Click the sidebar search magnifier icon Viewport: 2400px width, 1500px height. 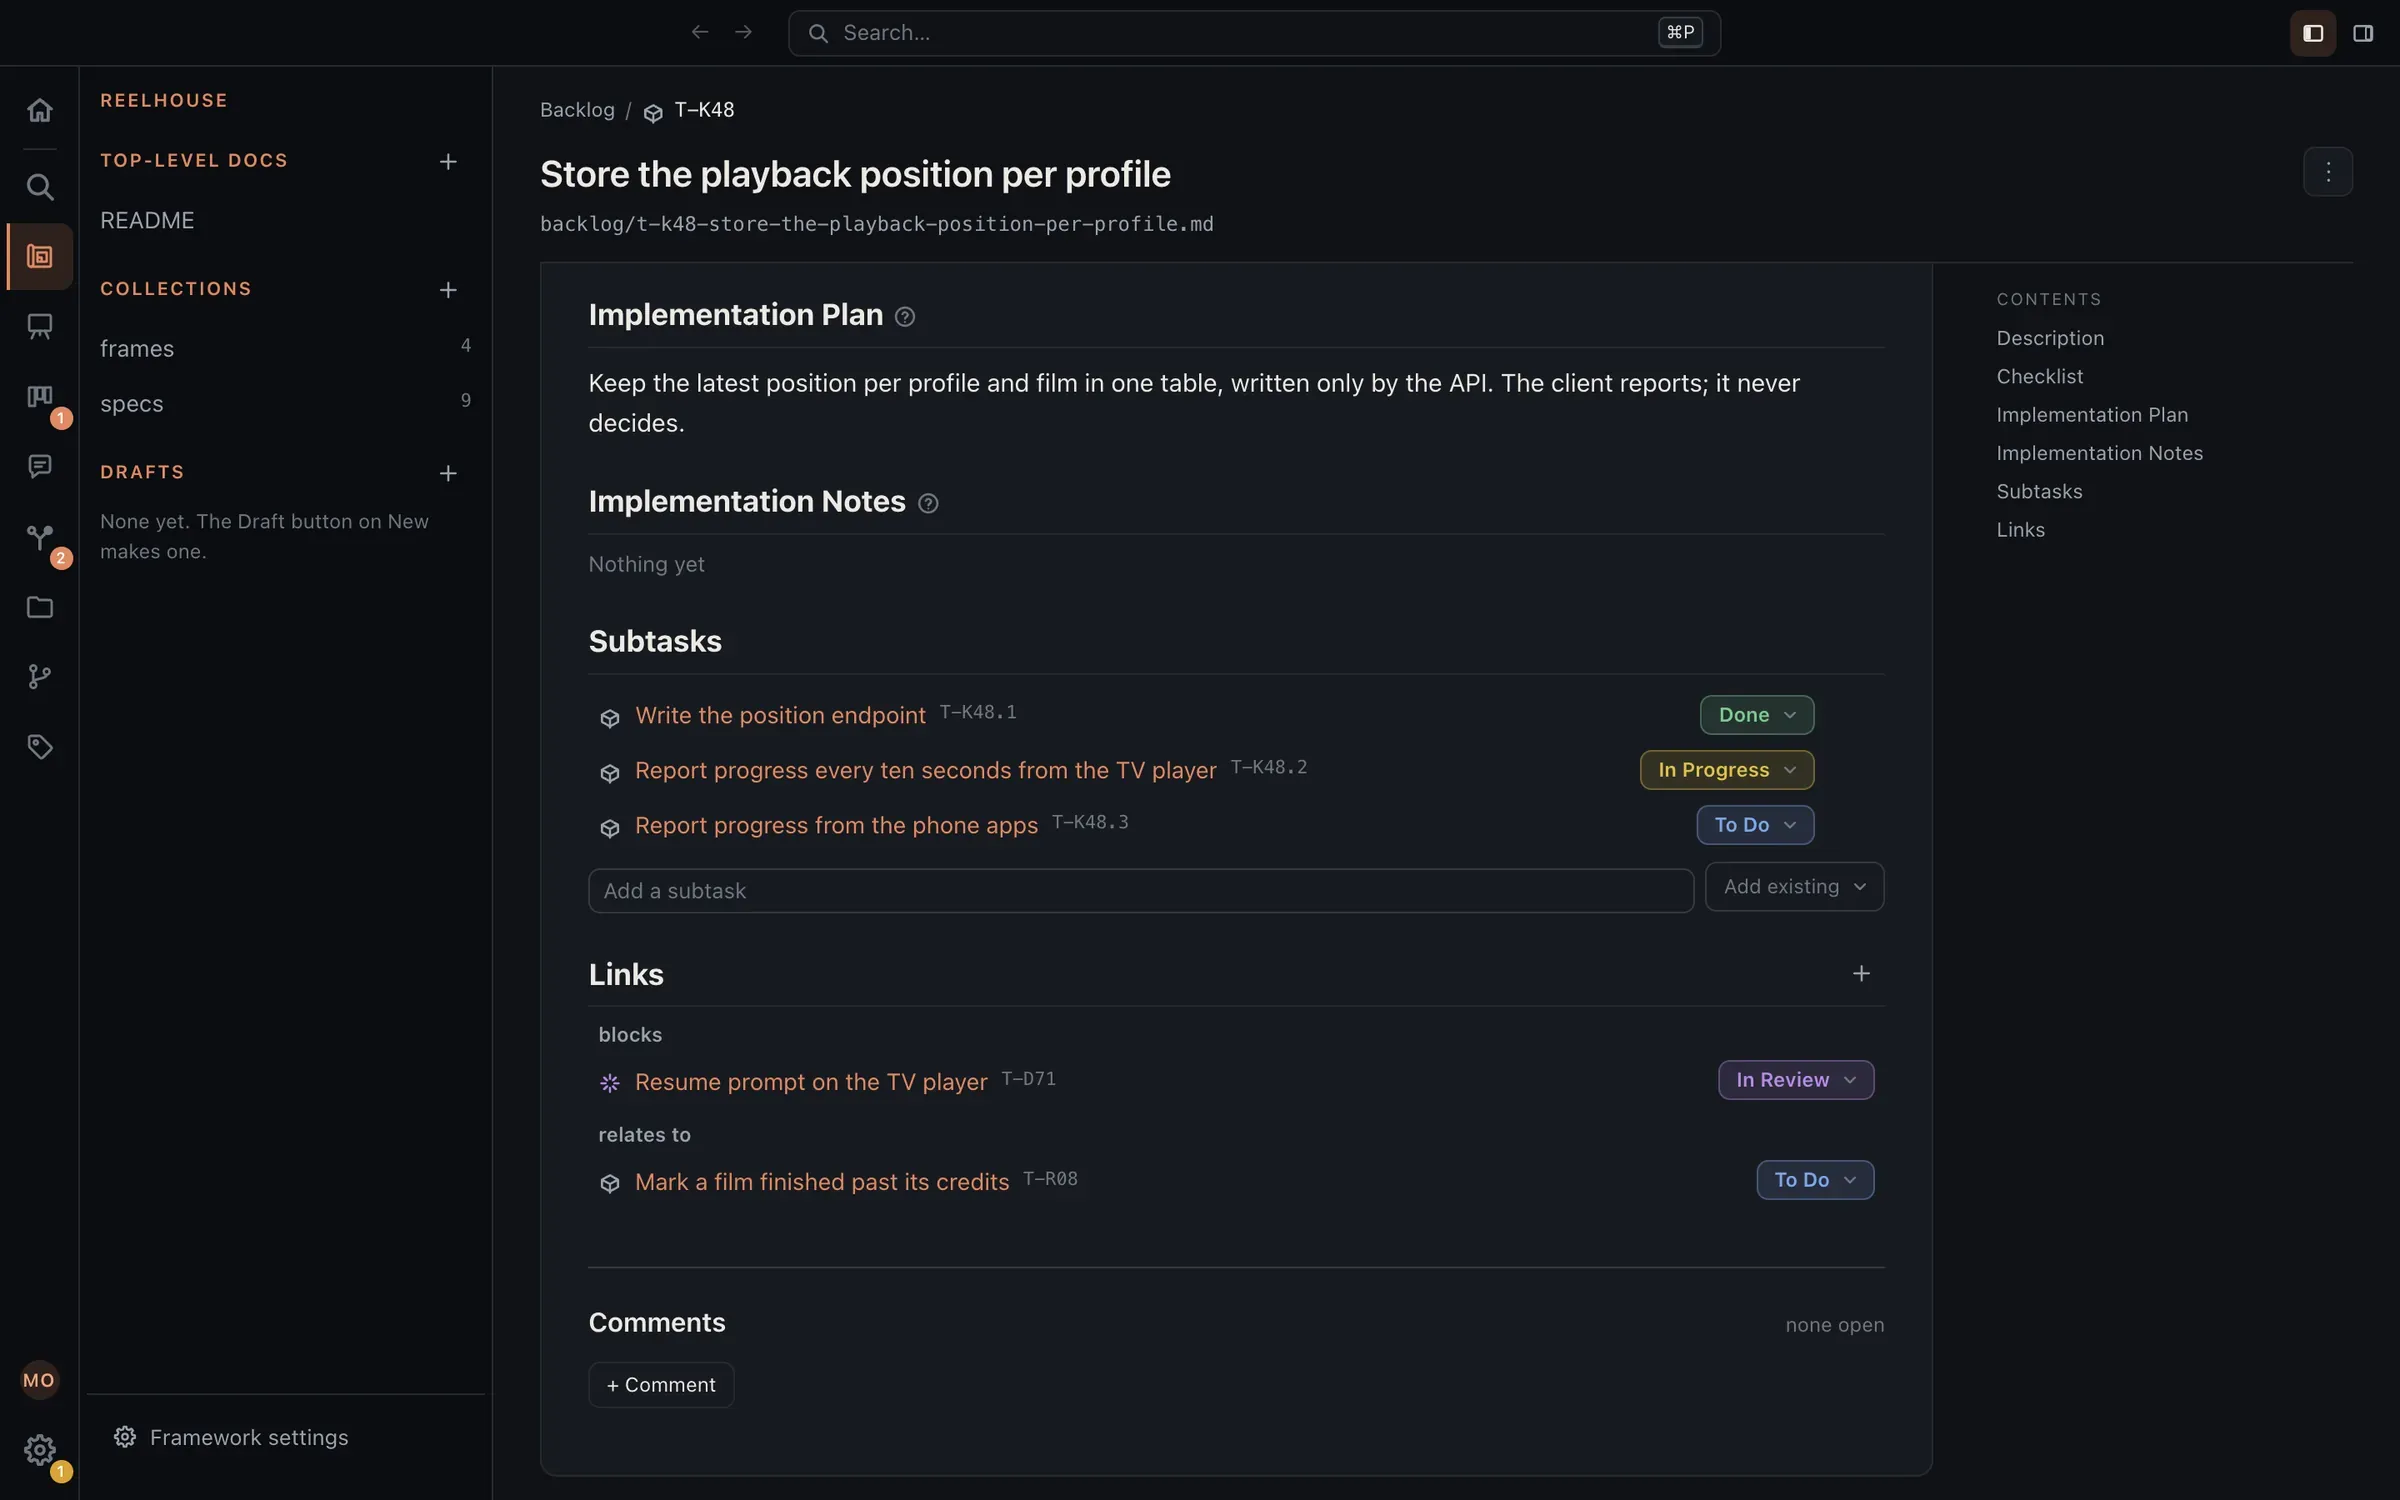click(x=39, y=187)
